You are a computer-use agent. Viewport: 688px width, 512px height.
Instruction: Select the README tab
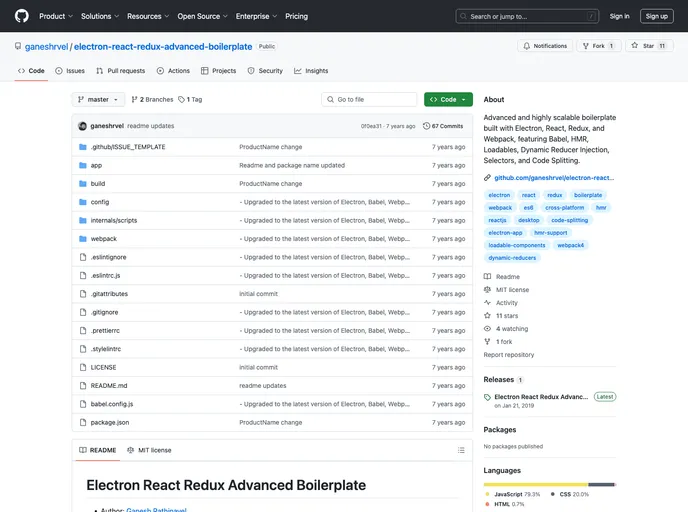tap(97, 450)
